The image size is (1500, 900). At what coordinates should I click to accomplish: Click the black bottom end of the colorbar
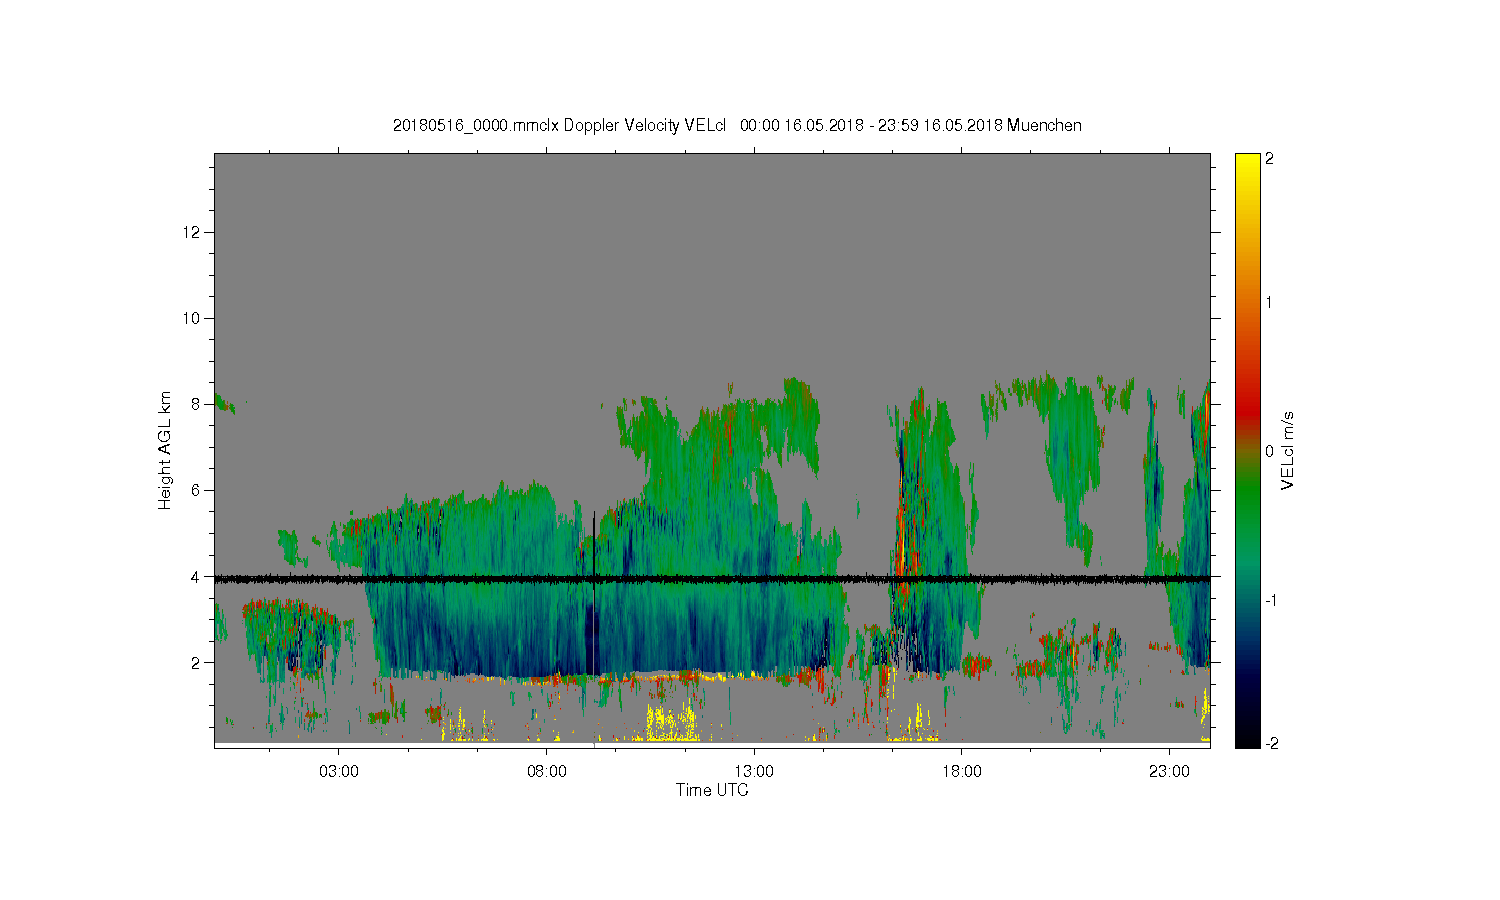(1247, 738)
